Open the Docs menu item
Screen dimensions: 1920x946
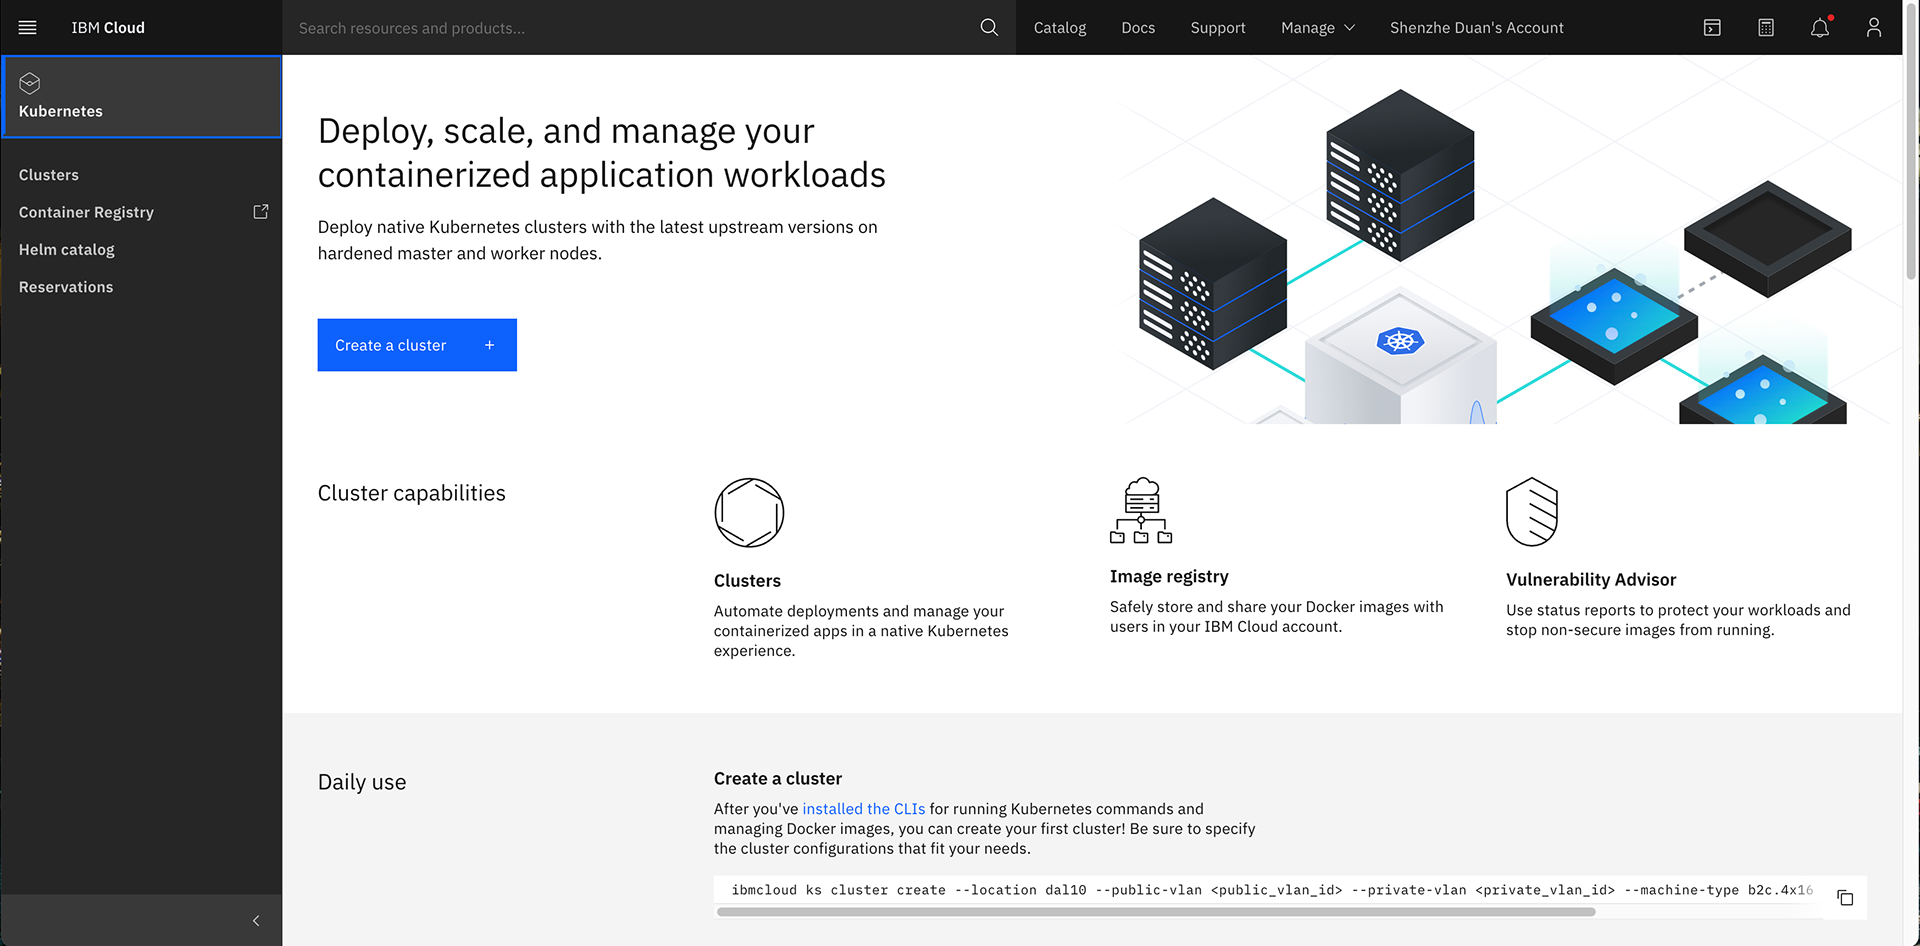pos(1138,28)
